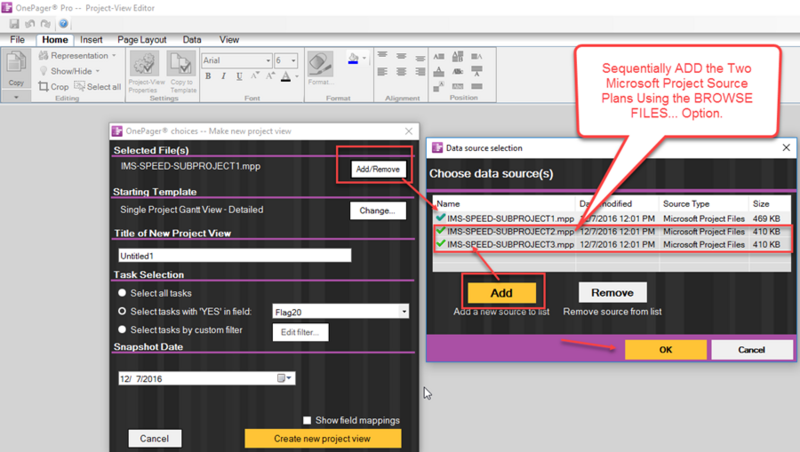Toggle checkmark for IMS-SPEED-SUBPROJECT1.mpp source
Image resolution: width=800 pixels, height=452 pixels.
pos(441,218)
